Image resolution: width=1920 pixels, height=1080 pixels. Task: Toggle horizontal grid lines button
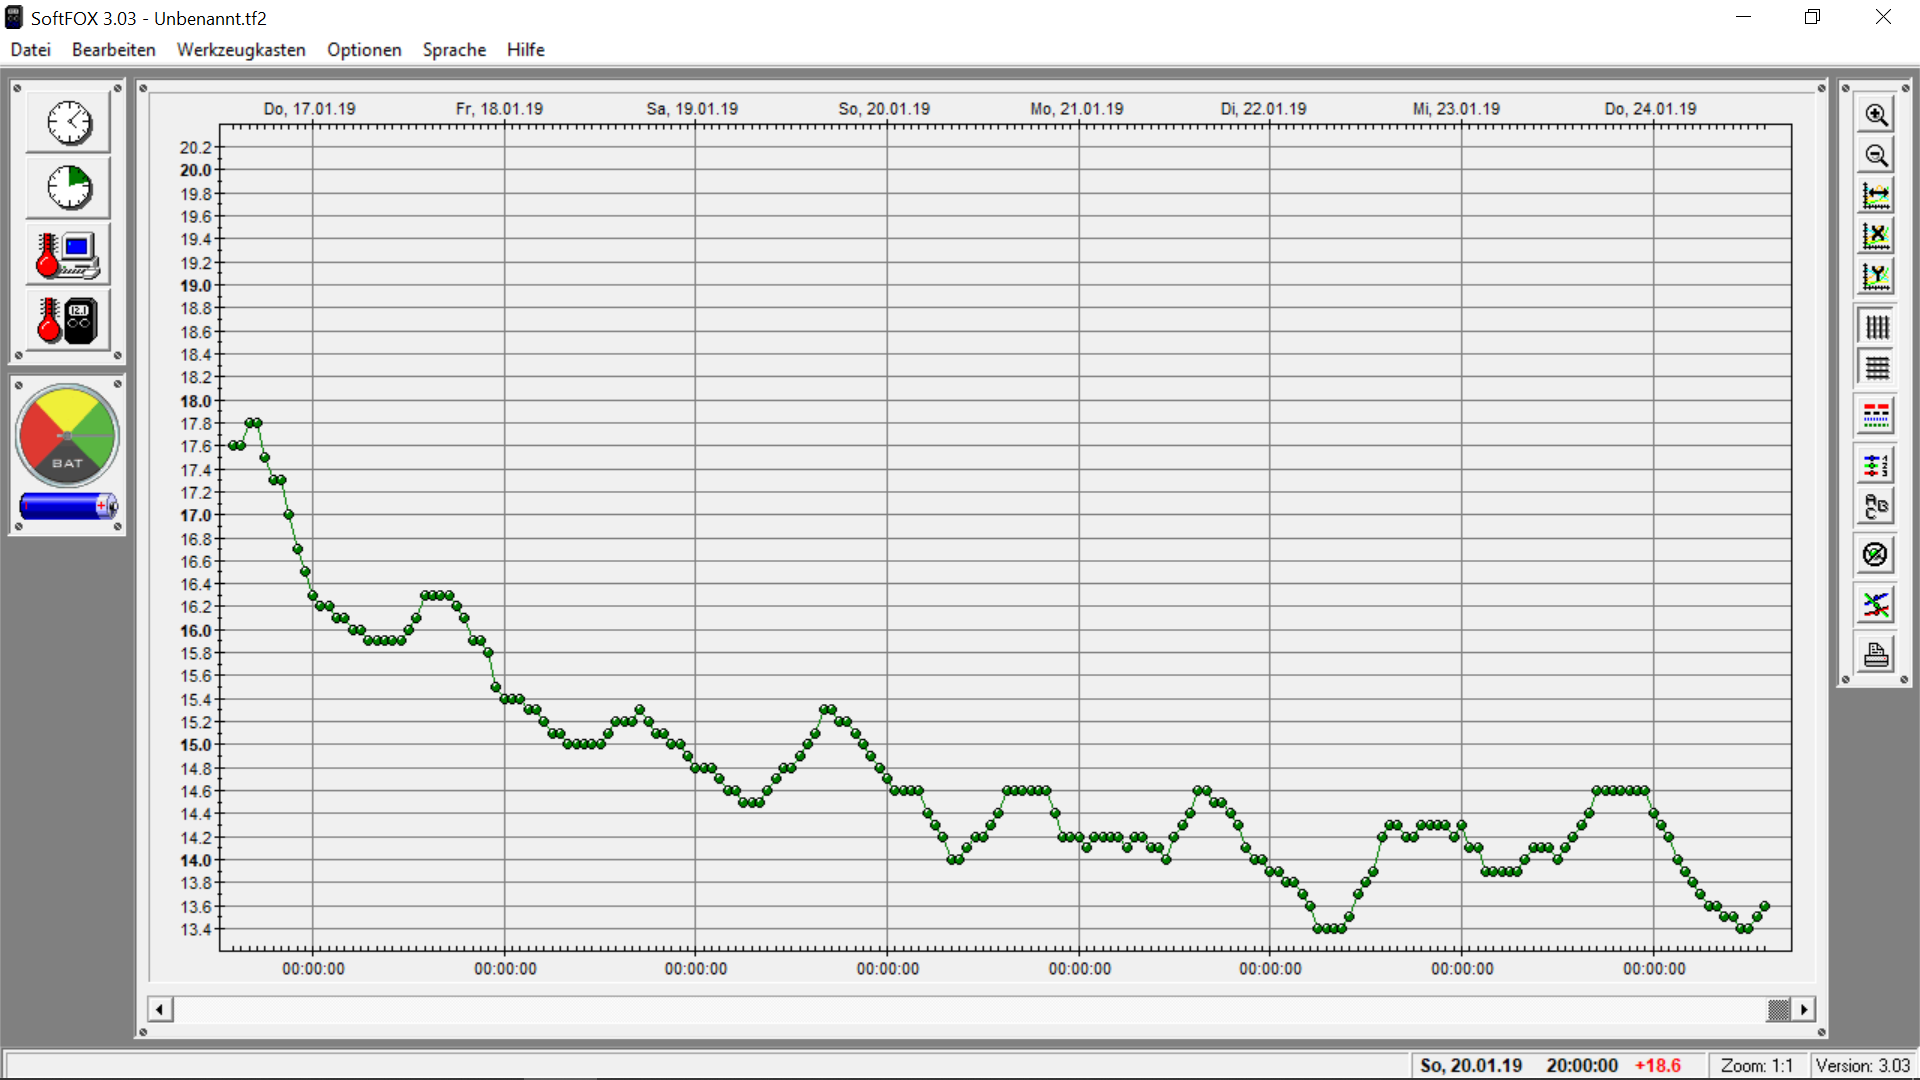tap(1876, 368)
